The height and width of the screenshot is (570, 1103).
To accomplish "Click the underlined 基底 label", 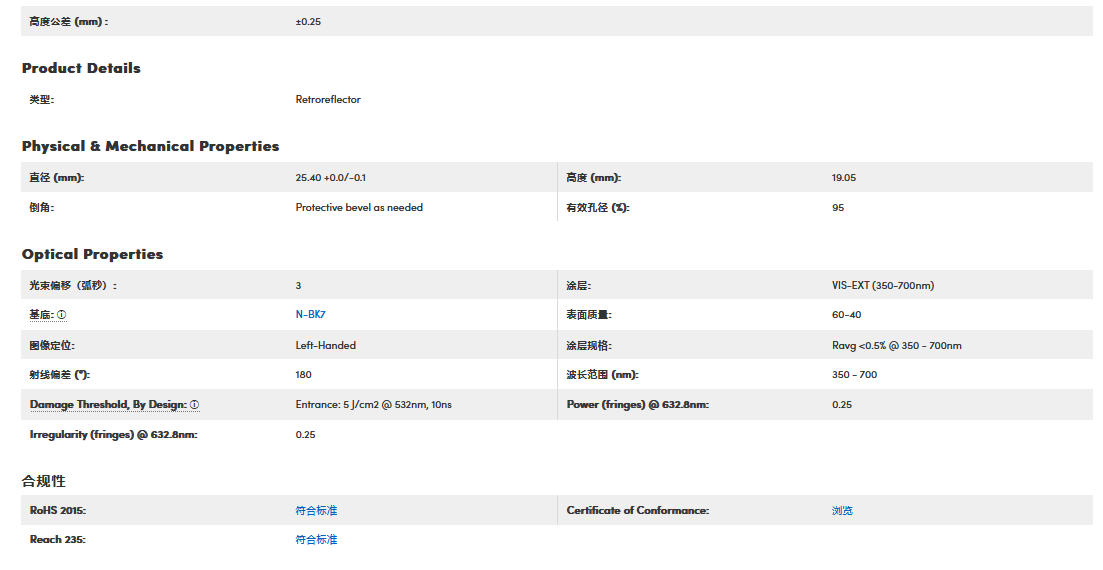I will 41,315.
